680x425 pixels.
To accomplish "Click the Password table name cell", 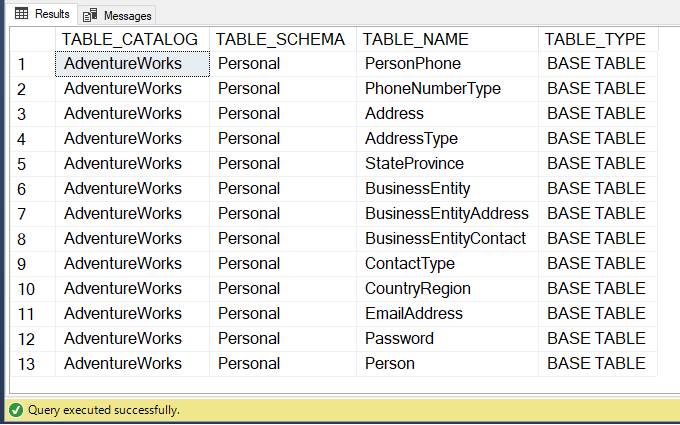I will [448, 339].
